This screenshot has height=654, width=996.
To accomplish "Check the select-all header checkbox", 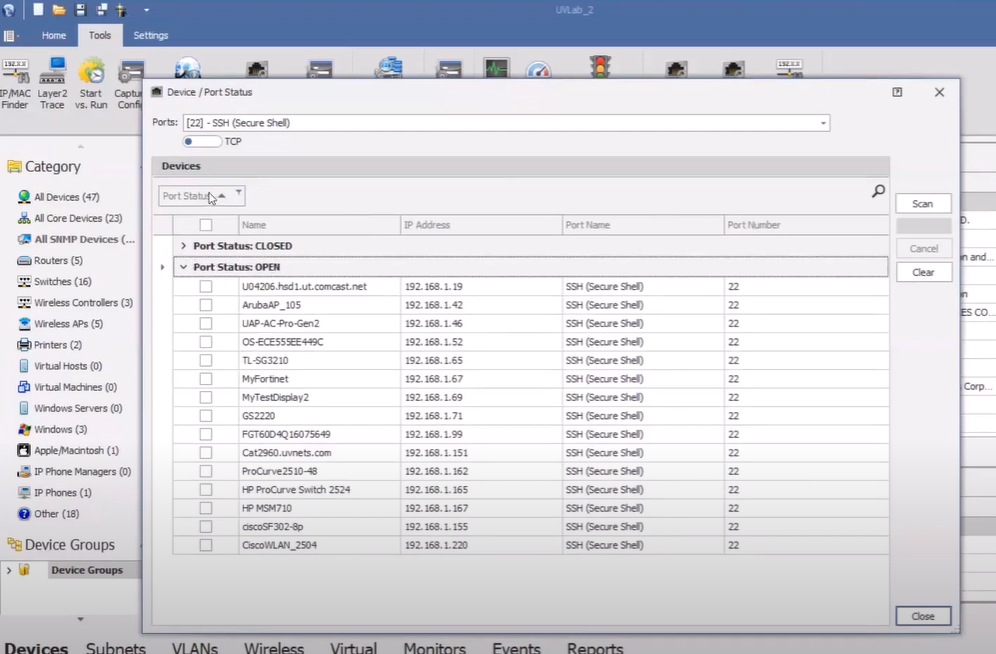I will (x=206, y=225).
